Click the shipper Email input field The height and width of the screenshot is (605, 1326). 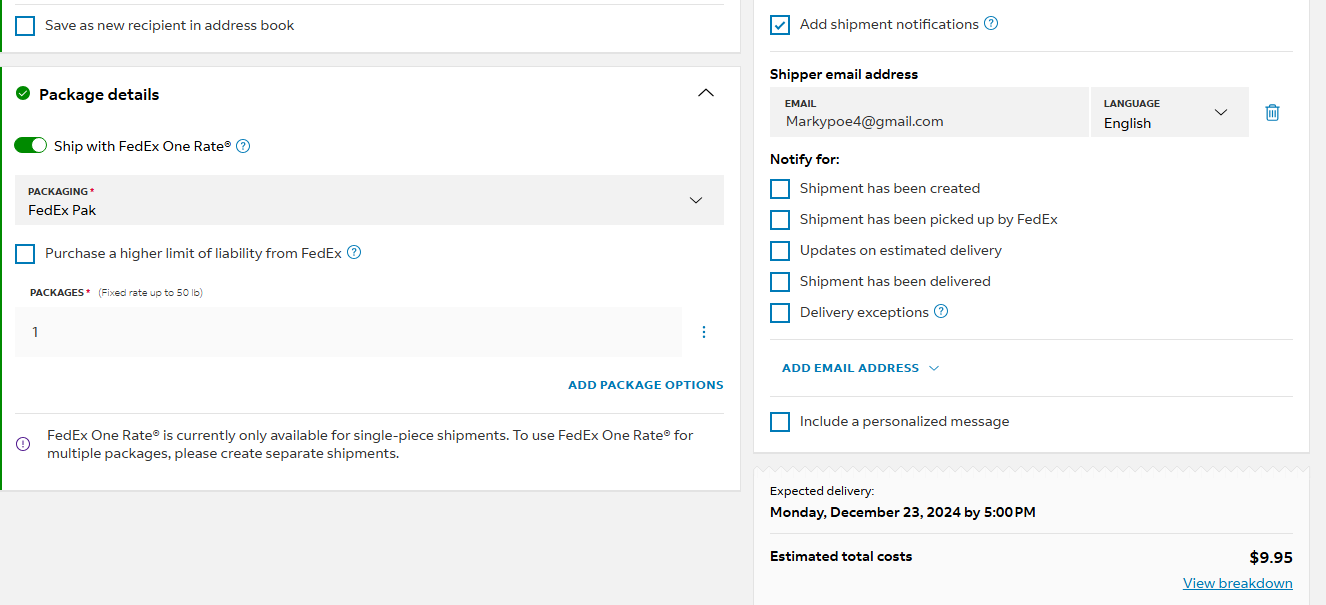point(929,112)
